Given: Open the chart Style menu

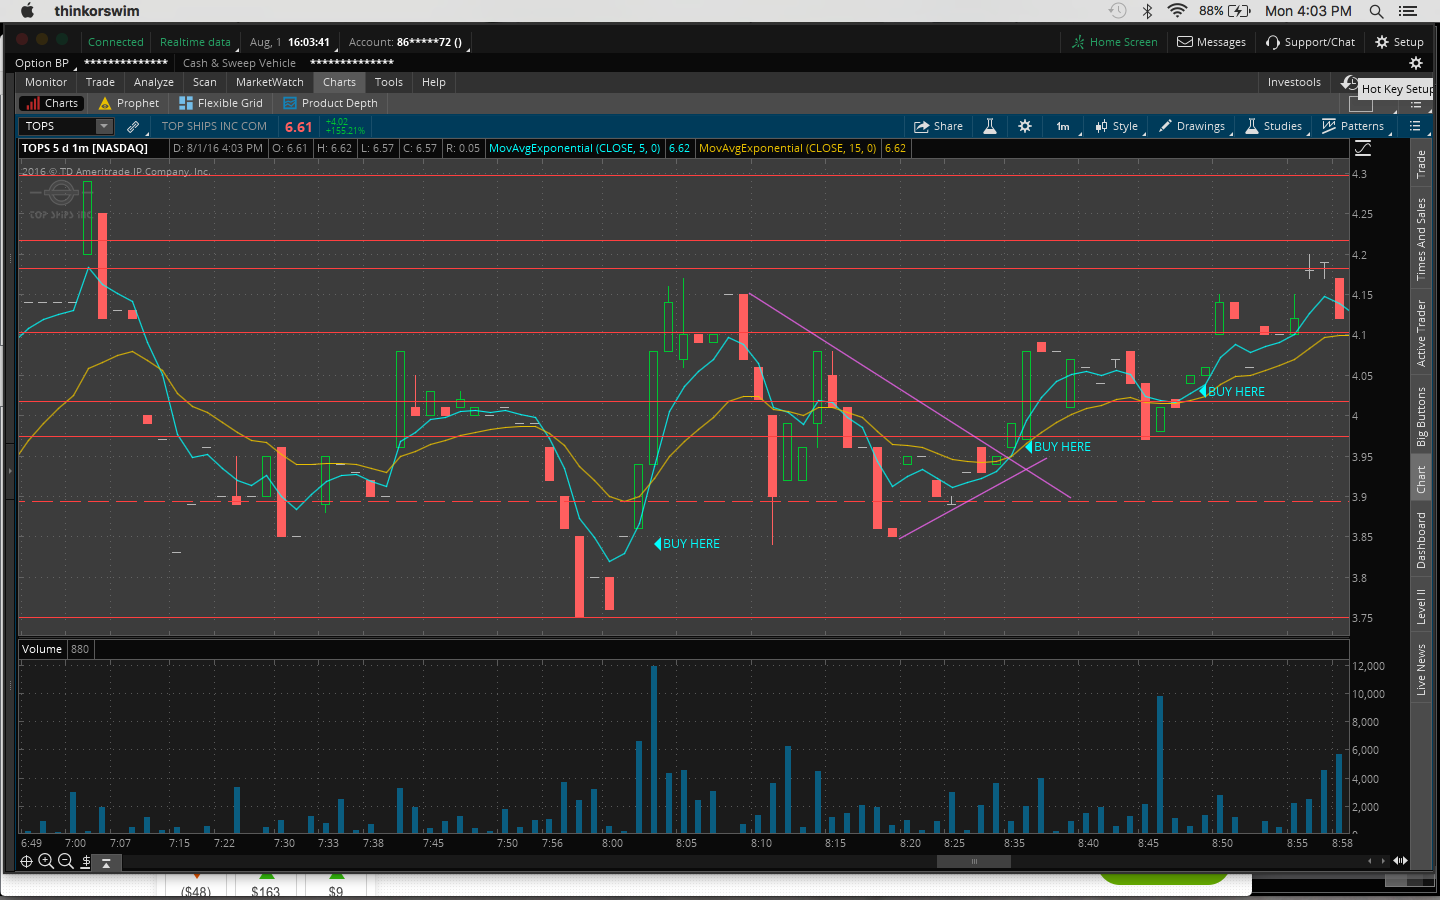Looking at the screenshot, I should 1116,126.
